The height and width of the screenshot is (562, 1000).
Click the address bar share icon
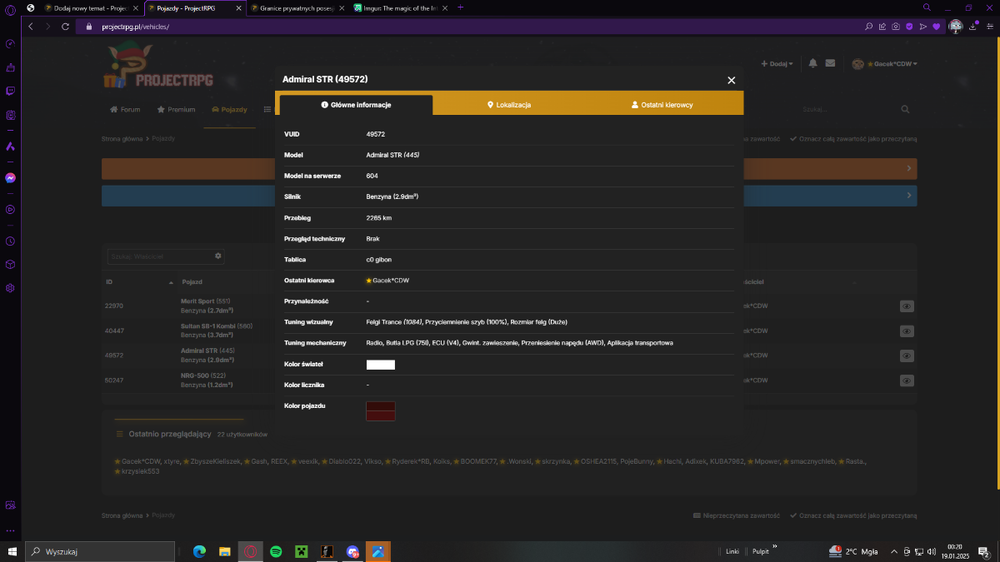pos(883,27)
